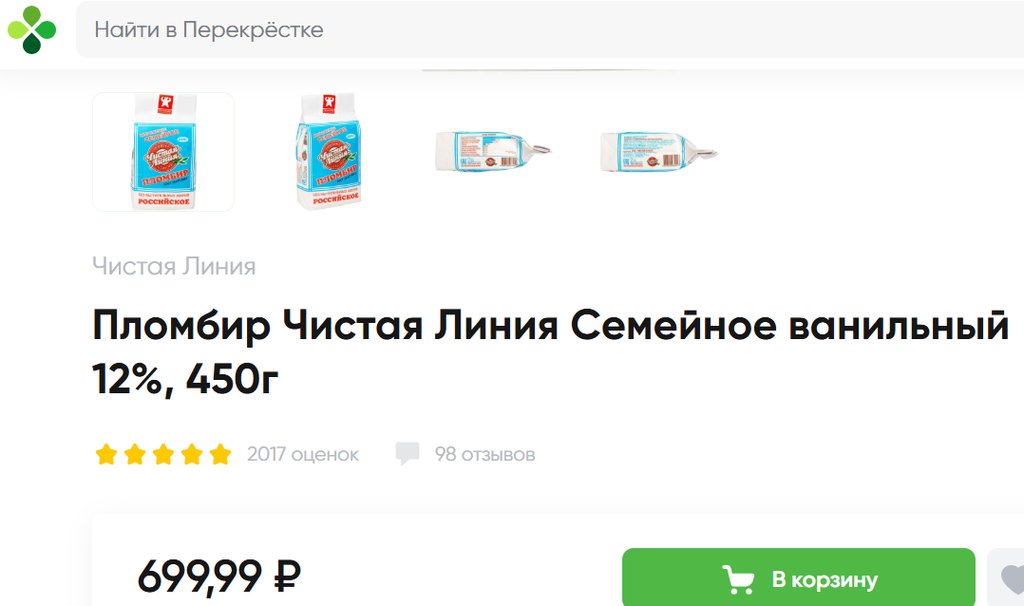The image size is (1024, 606).
Task: Click the second rating star
Action: 135,454
